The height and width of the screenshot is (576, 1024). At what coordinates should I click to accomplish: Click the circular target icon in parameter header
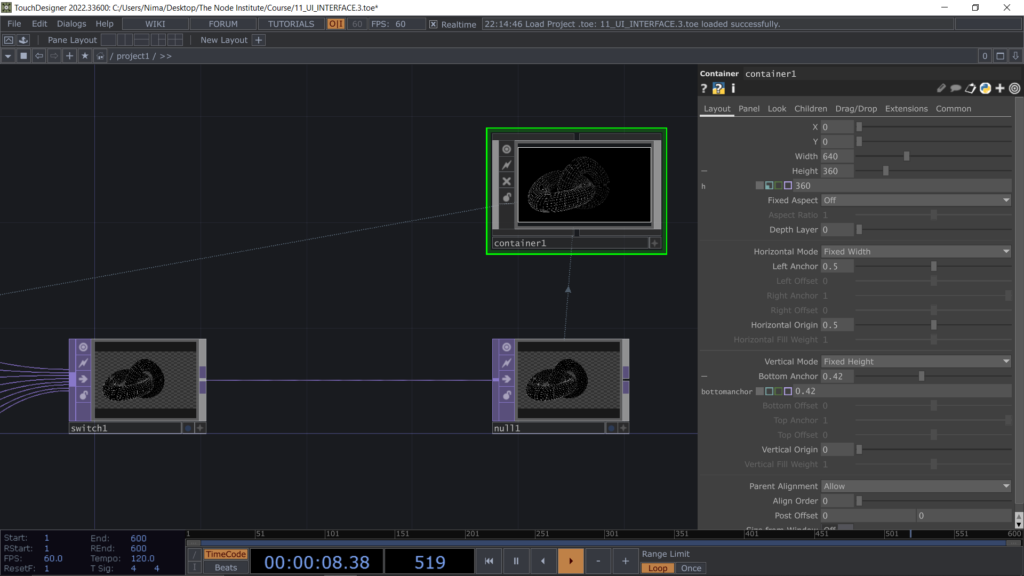[1014, 88]
